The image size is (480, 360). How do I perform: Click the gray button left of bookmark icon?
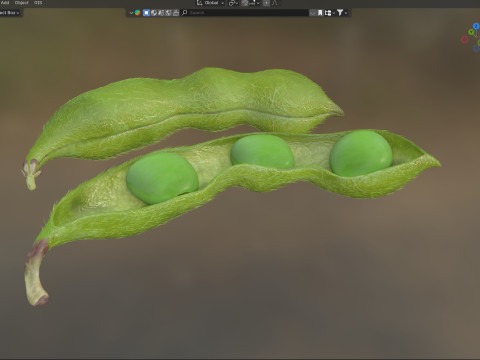(x=313, y=13)
